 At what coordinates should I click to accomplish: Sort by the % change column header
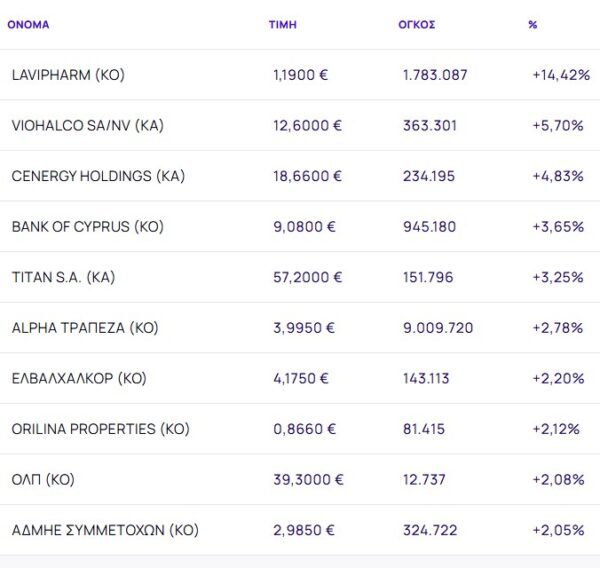click(532, 24)
